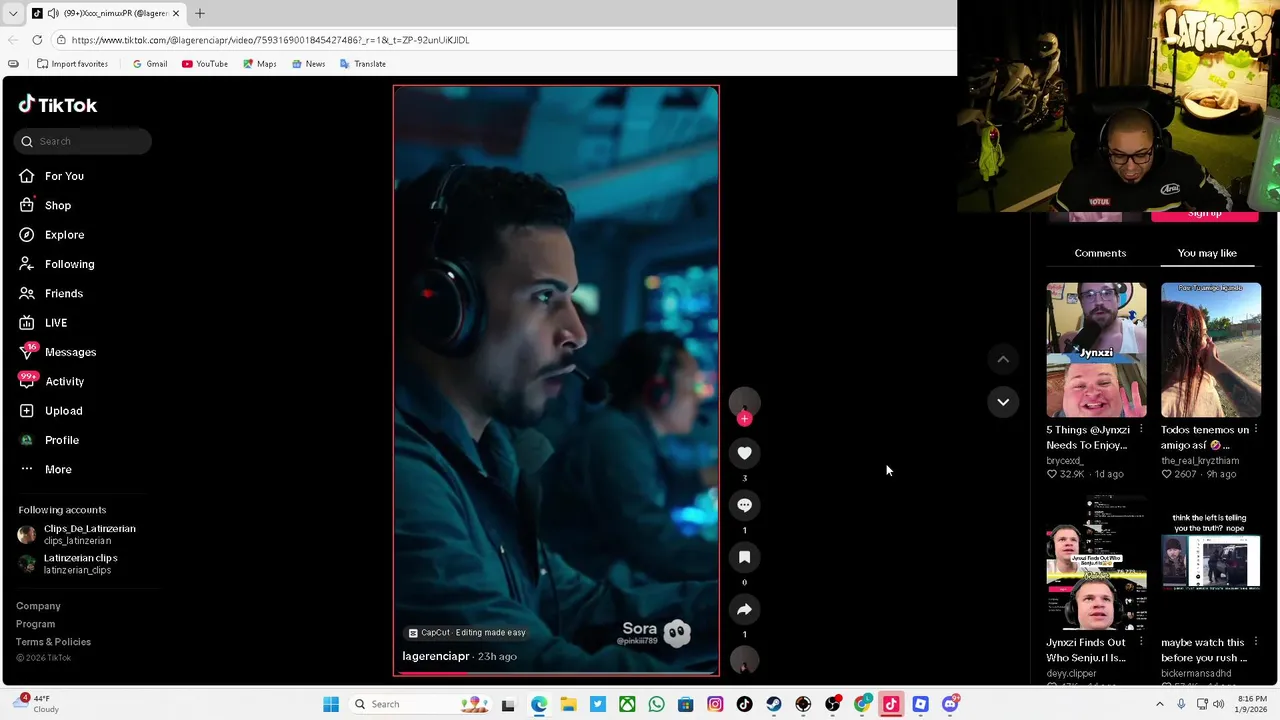Image resolution: width=1280 pixels, height=720 pixels.
Task: Click the Terms & Policies link
Action: point(53,642)
